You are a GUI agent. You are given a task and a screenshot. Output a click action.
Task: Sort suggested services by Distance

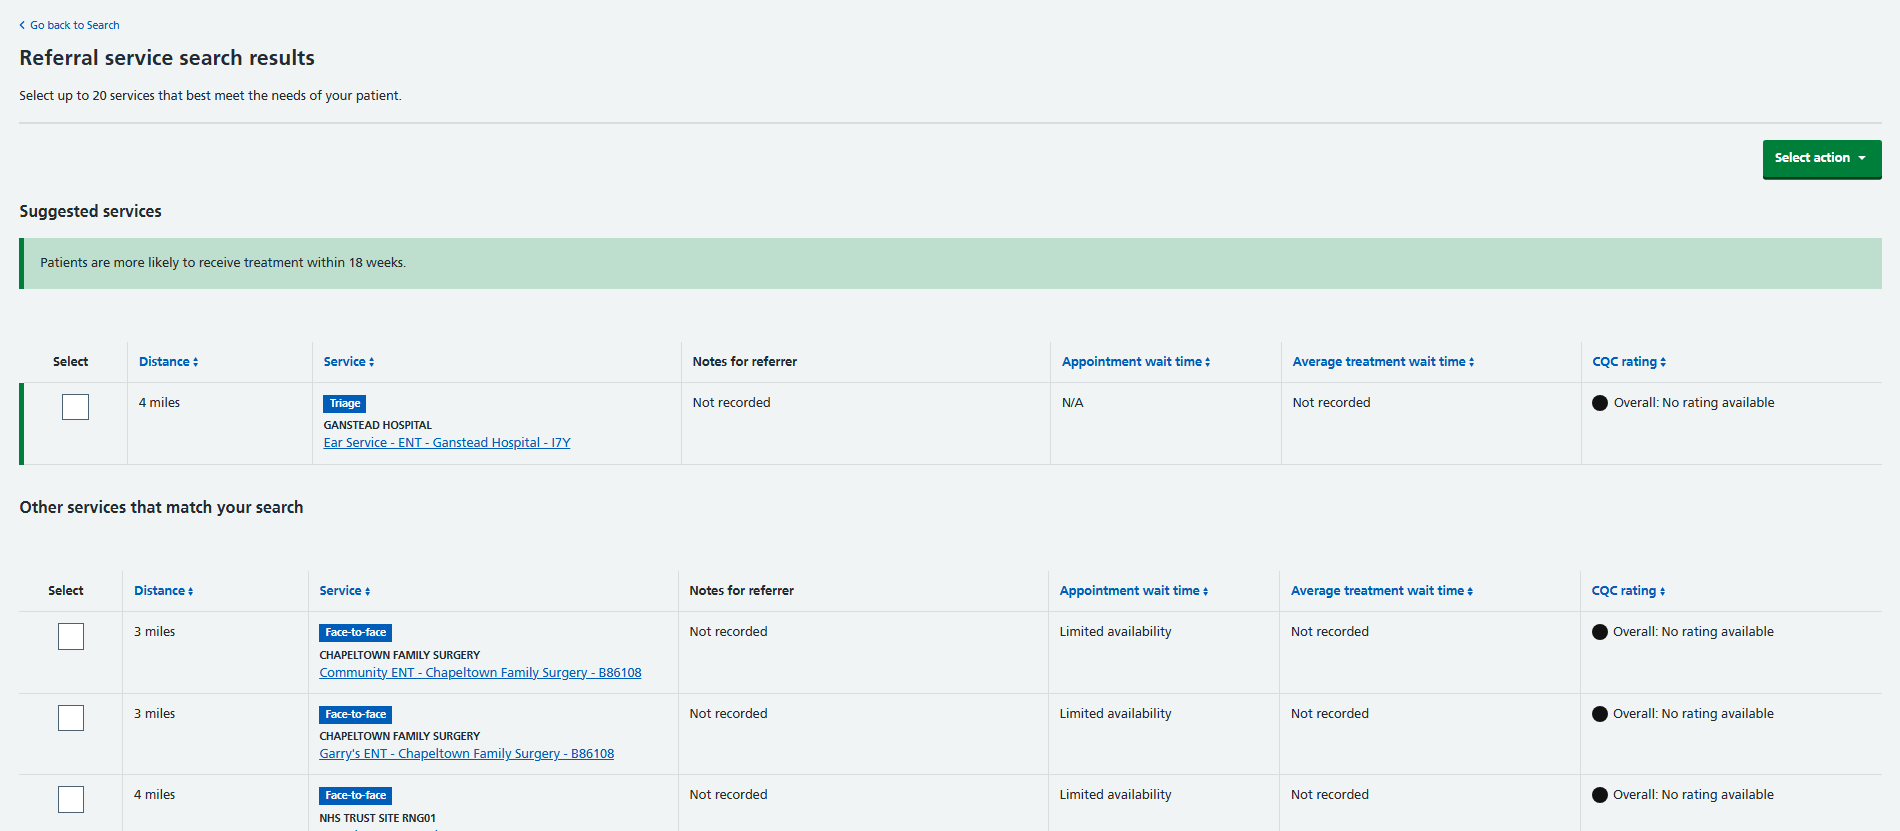point(168,362)
